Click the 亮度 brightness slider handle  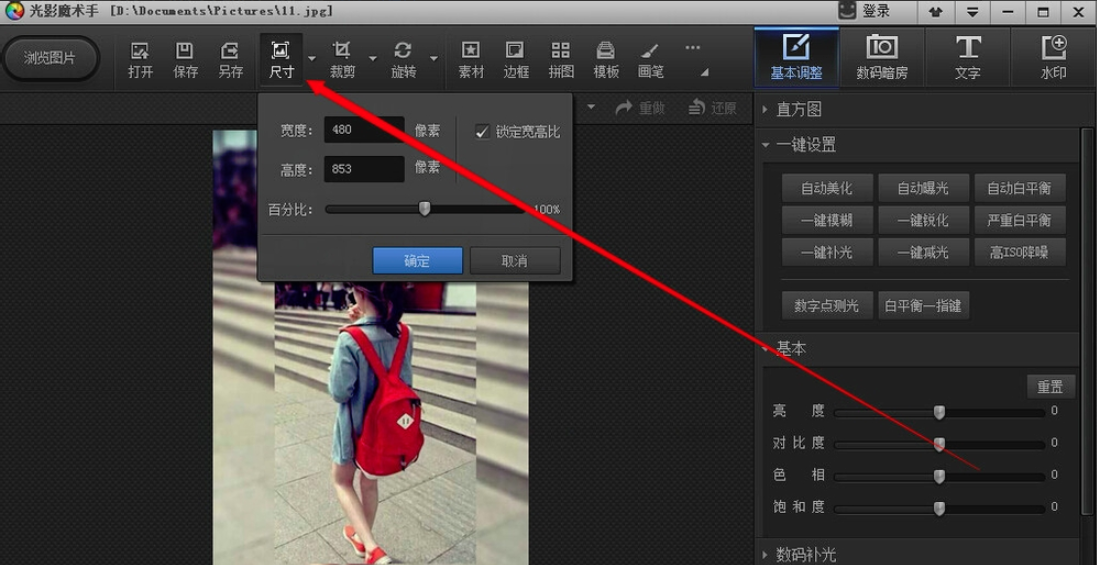[939, 412]
